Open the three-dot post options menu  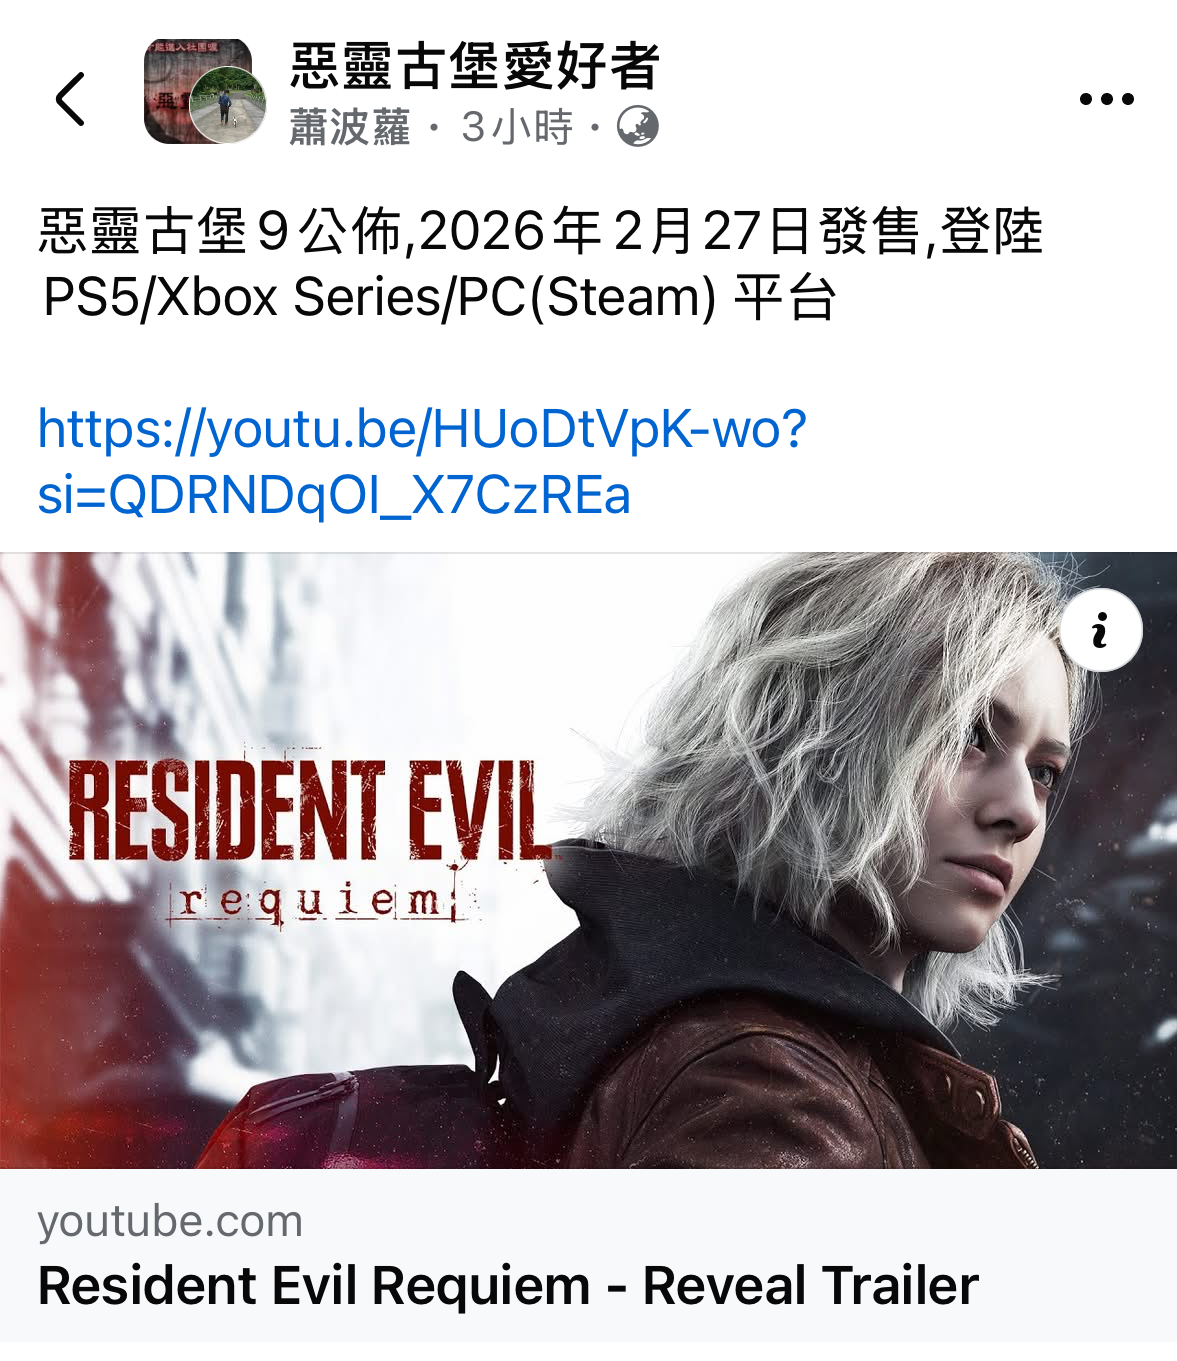click(x=1107, y=99)
